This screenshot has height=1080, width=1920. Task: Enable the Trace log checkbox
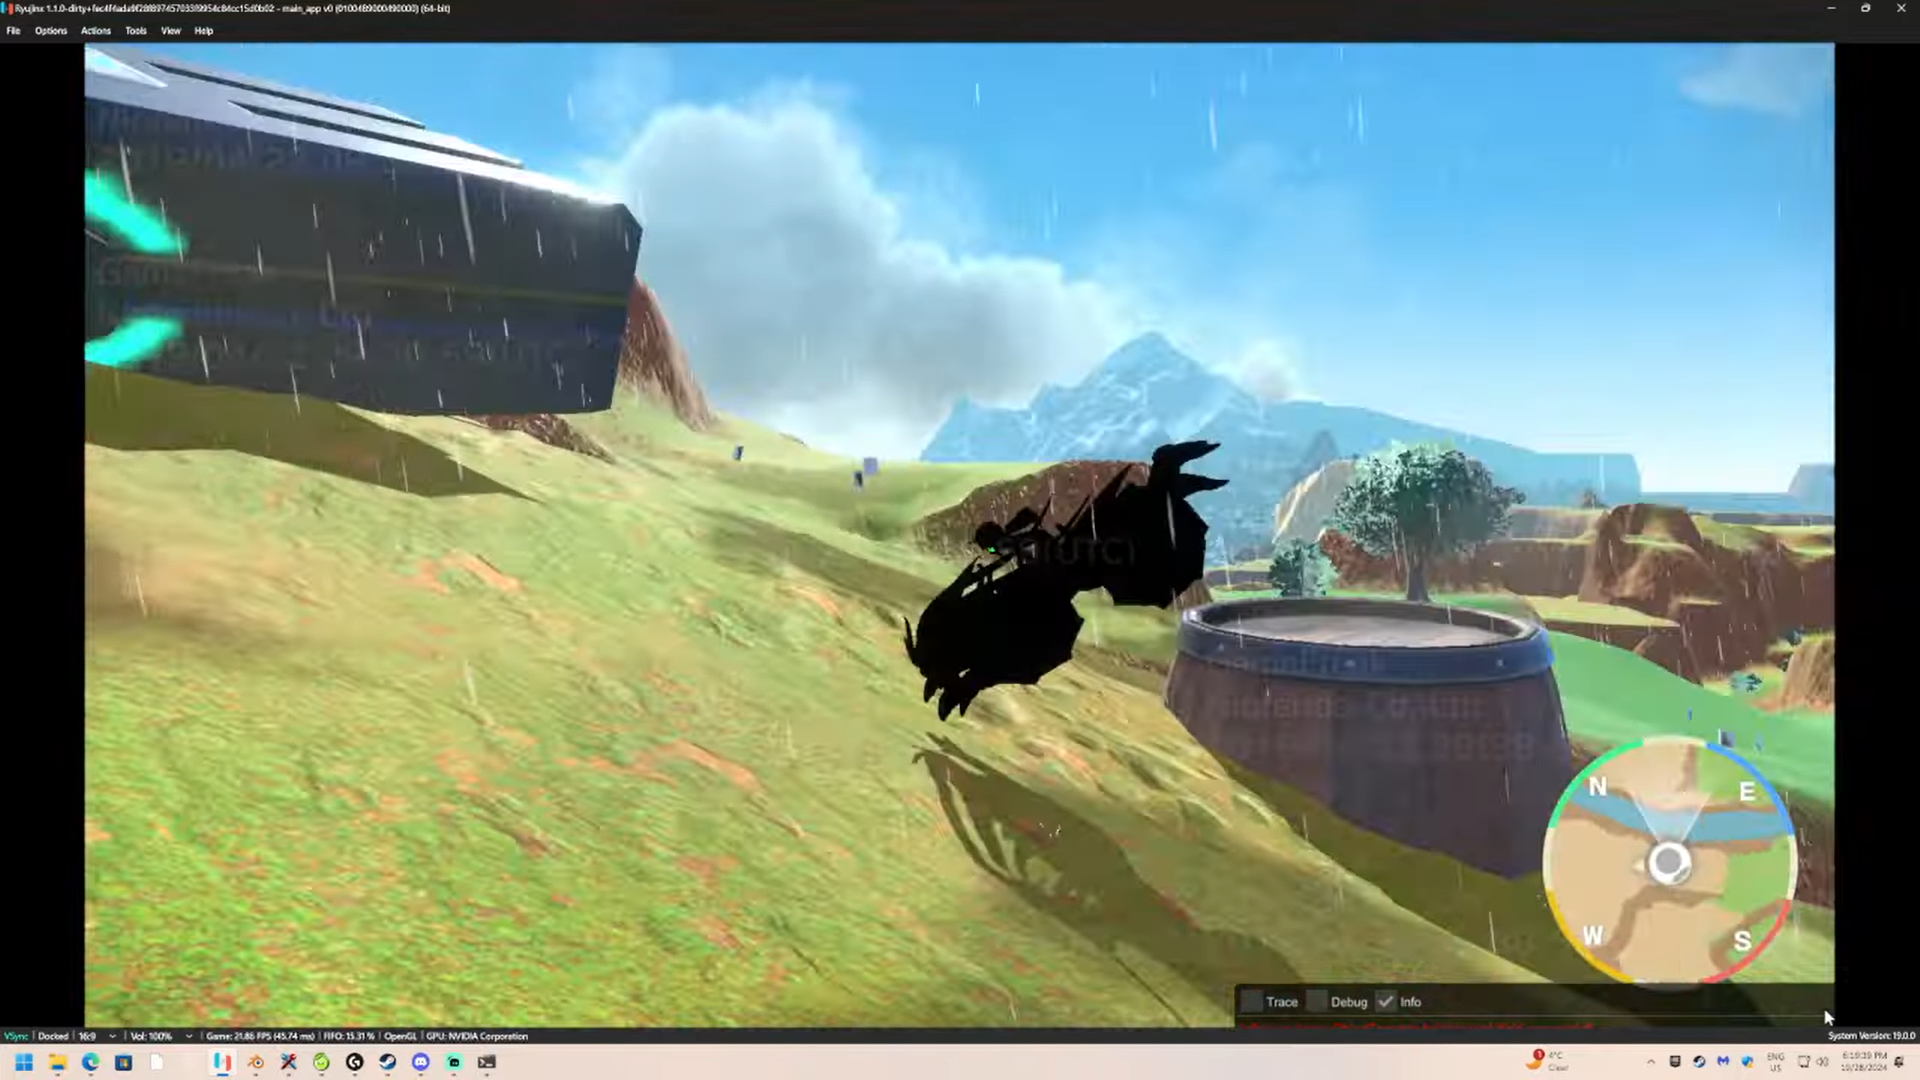tap(1252, 1001)
